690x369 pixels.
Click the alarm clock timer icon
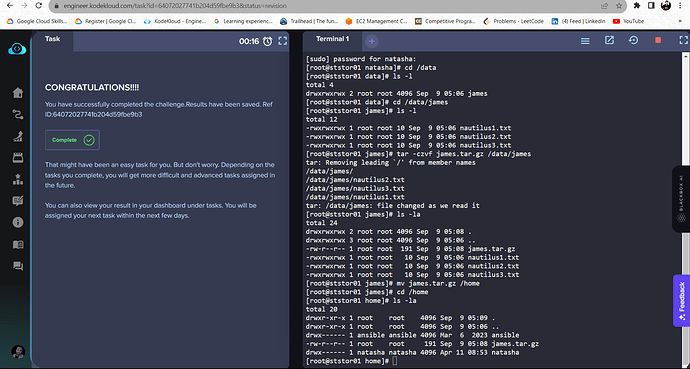tap(268, 41)
